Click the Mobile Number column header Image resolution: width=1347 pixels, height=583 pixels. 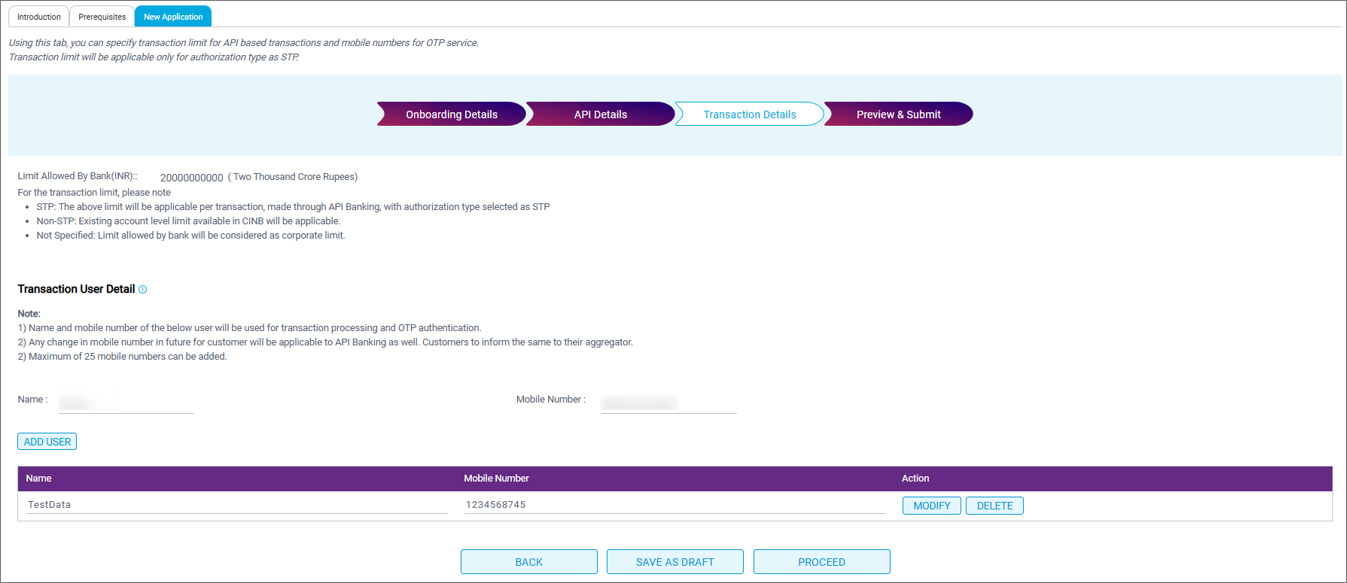tap(496, 479)
